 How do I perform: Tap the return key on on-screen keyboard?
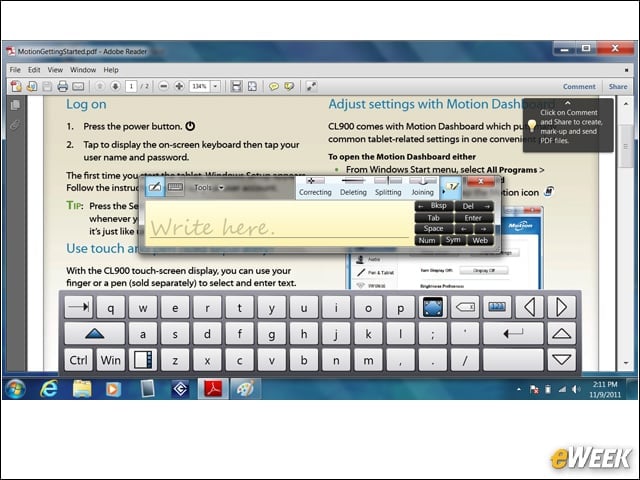click(513, 334)
